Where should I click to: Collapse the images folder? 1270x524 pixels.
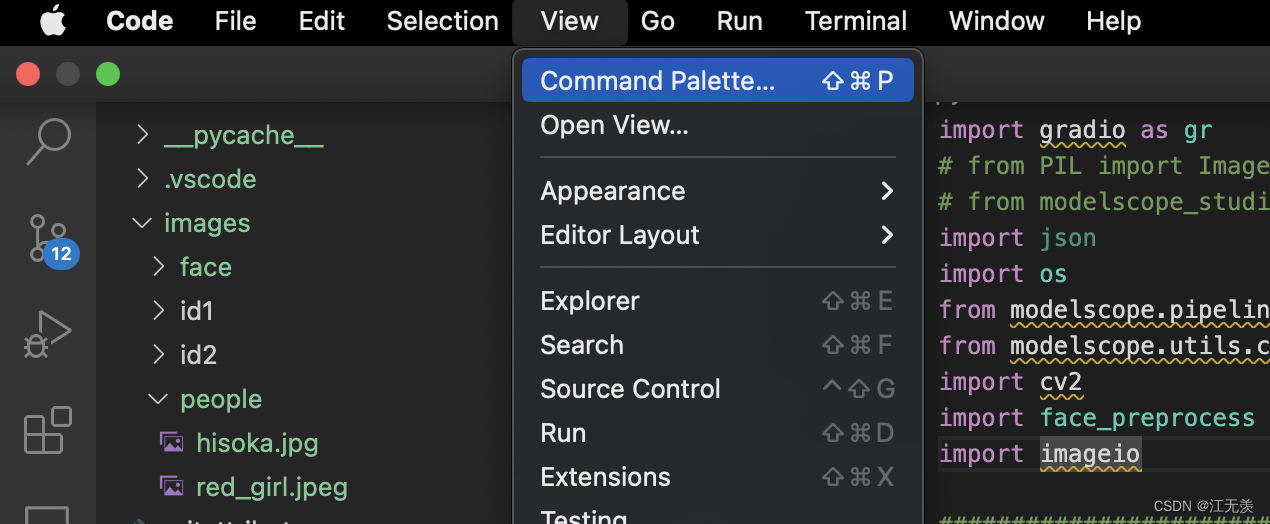[x=142, y=223]
